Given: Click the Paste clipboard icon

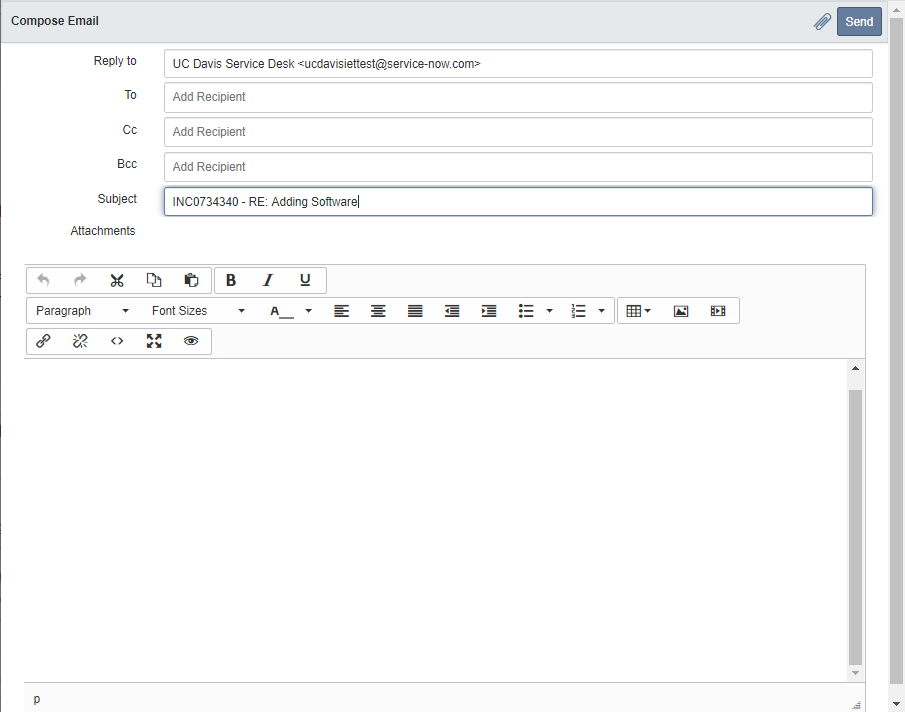Looking at the screenshot, I should point(191,280).
